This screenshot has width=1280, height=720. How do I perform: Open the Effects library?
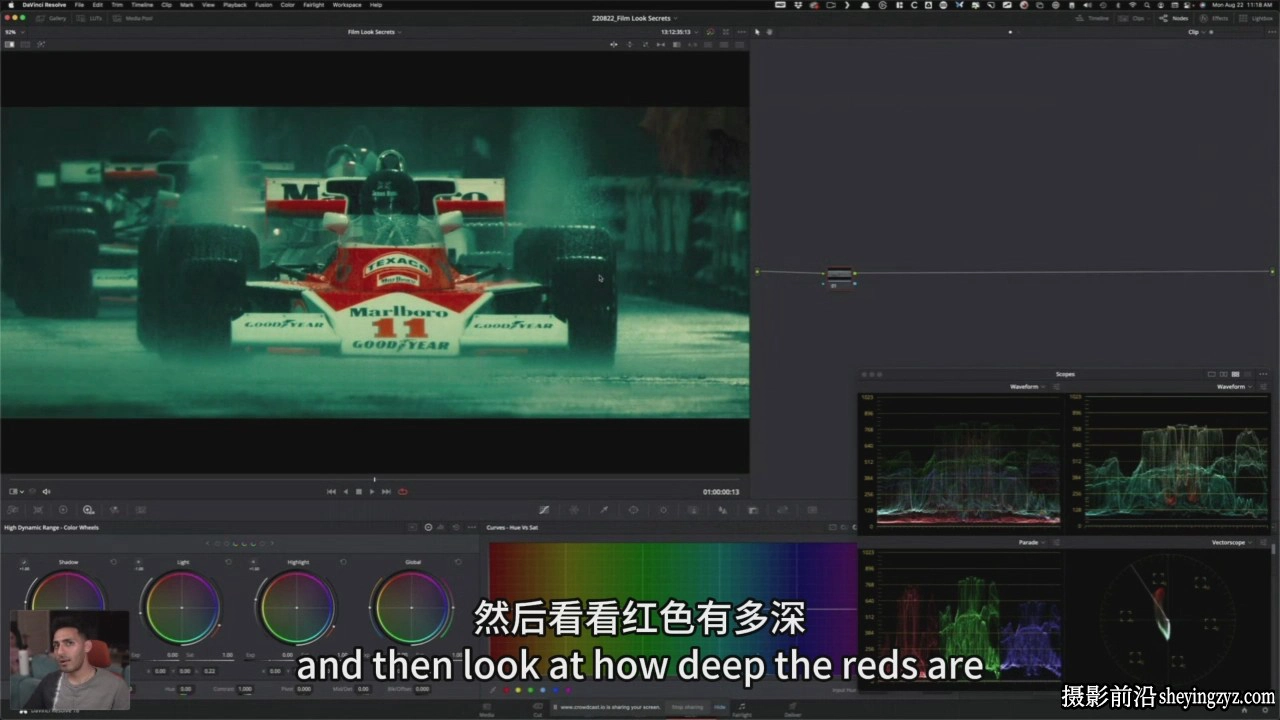click(1214, 18)
